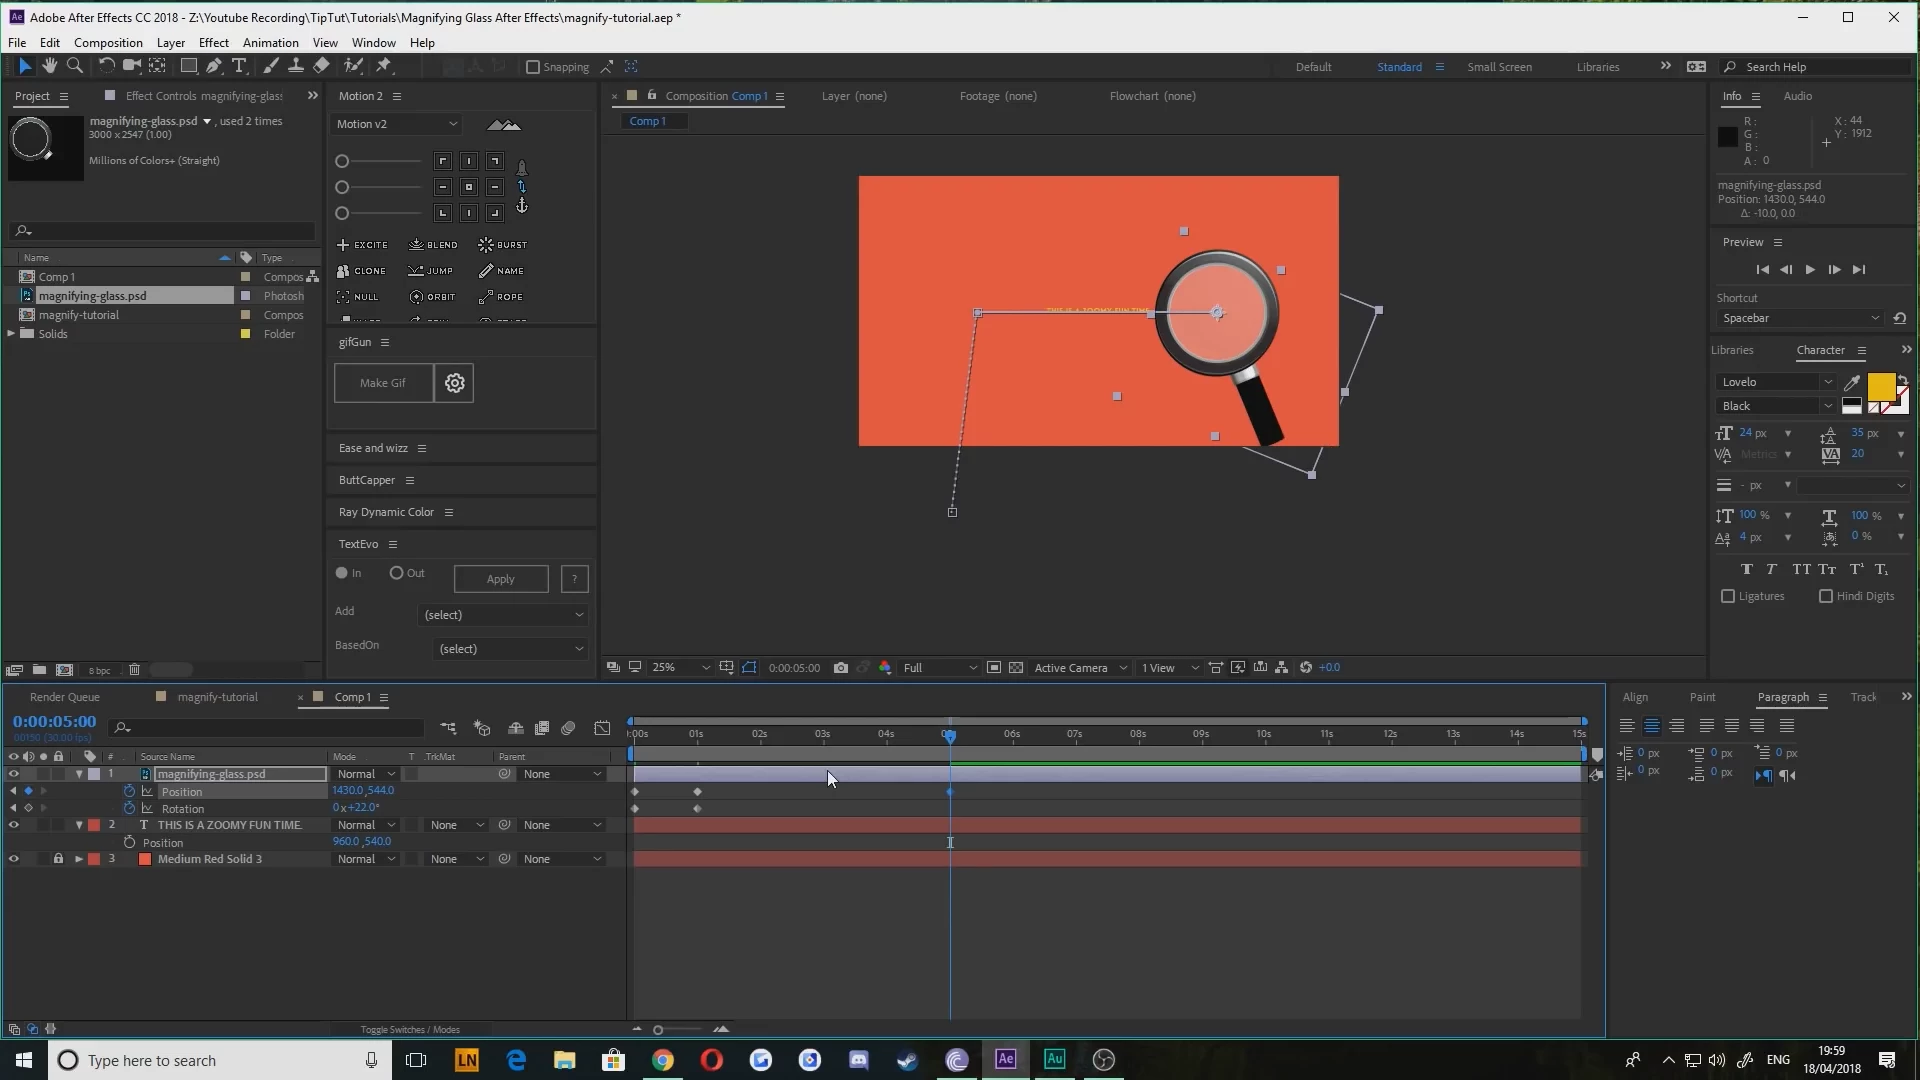Click the gifGun settings gear icon
Screen dimensions: 1920x1080
[454, 383]
